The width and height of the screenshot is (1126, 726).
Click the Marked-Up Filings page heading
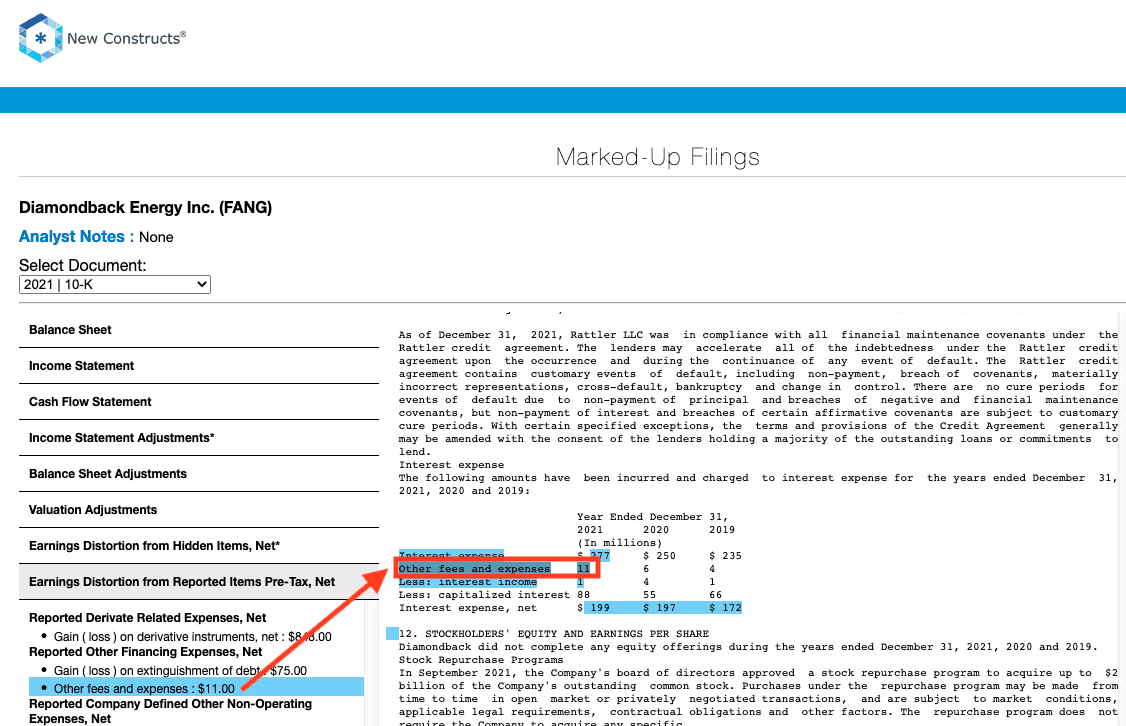tap(658, 157)
